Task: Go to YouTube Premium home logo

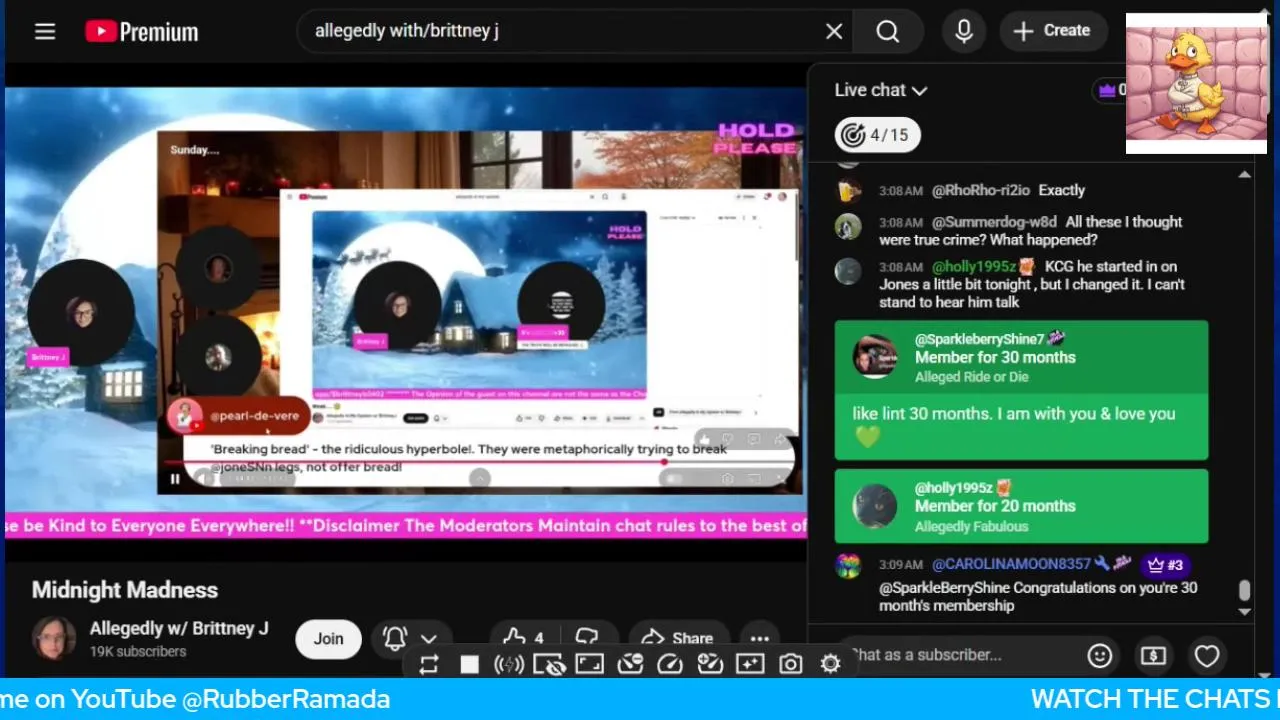Action: tap(141, 31)
